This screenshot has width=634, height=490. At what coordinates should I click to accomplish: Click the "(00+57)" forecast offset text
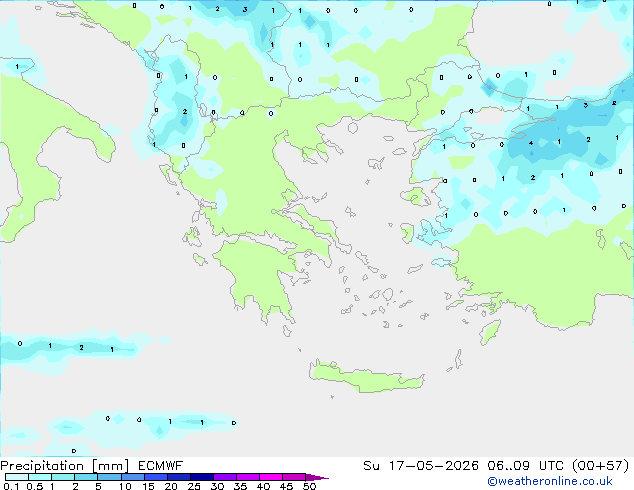coord(601,466)
